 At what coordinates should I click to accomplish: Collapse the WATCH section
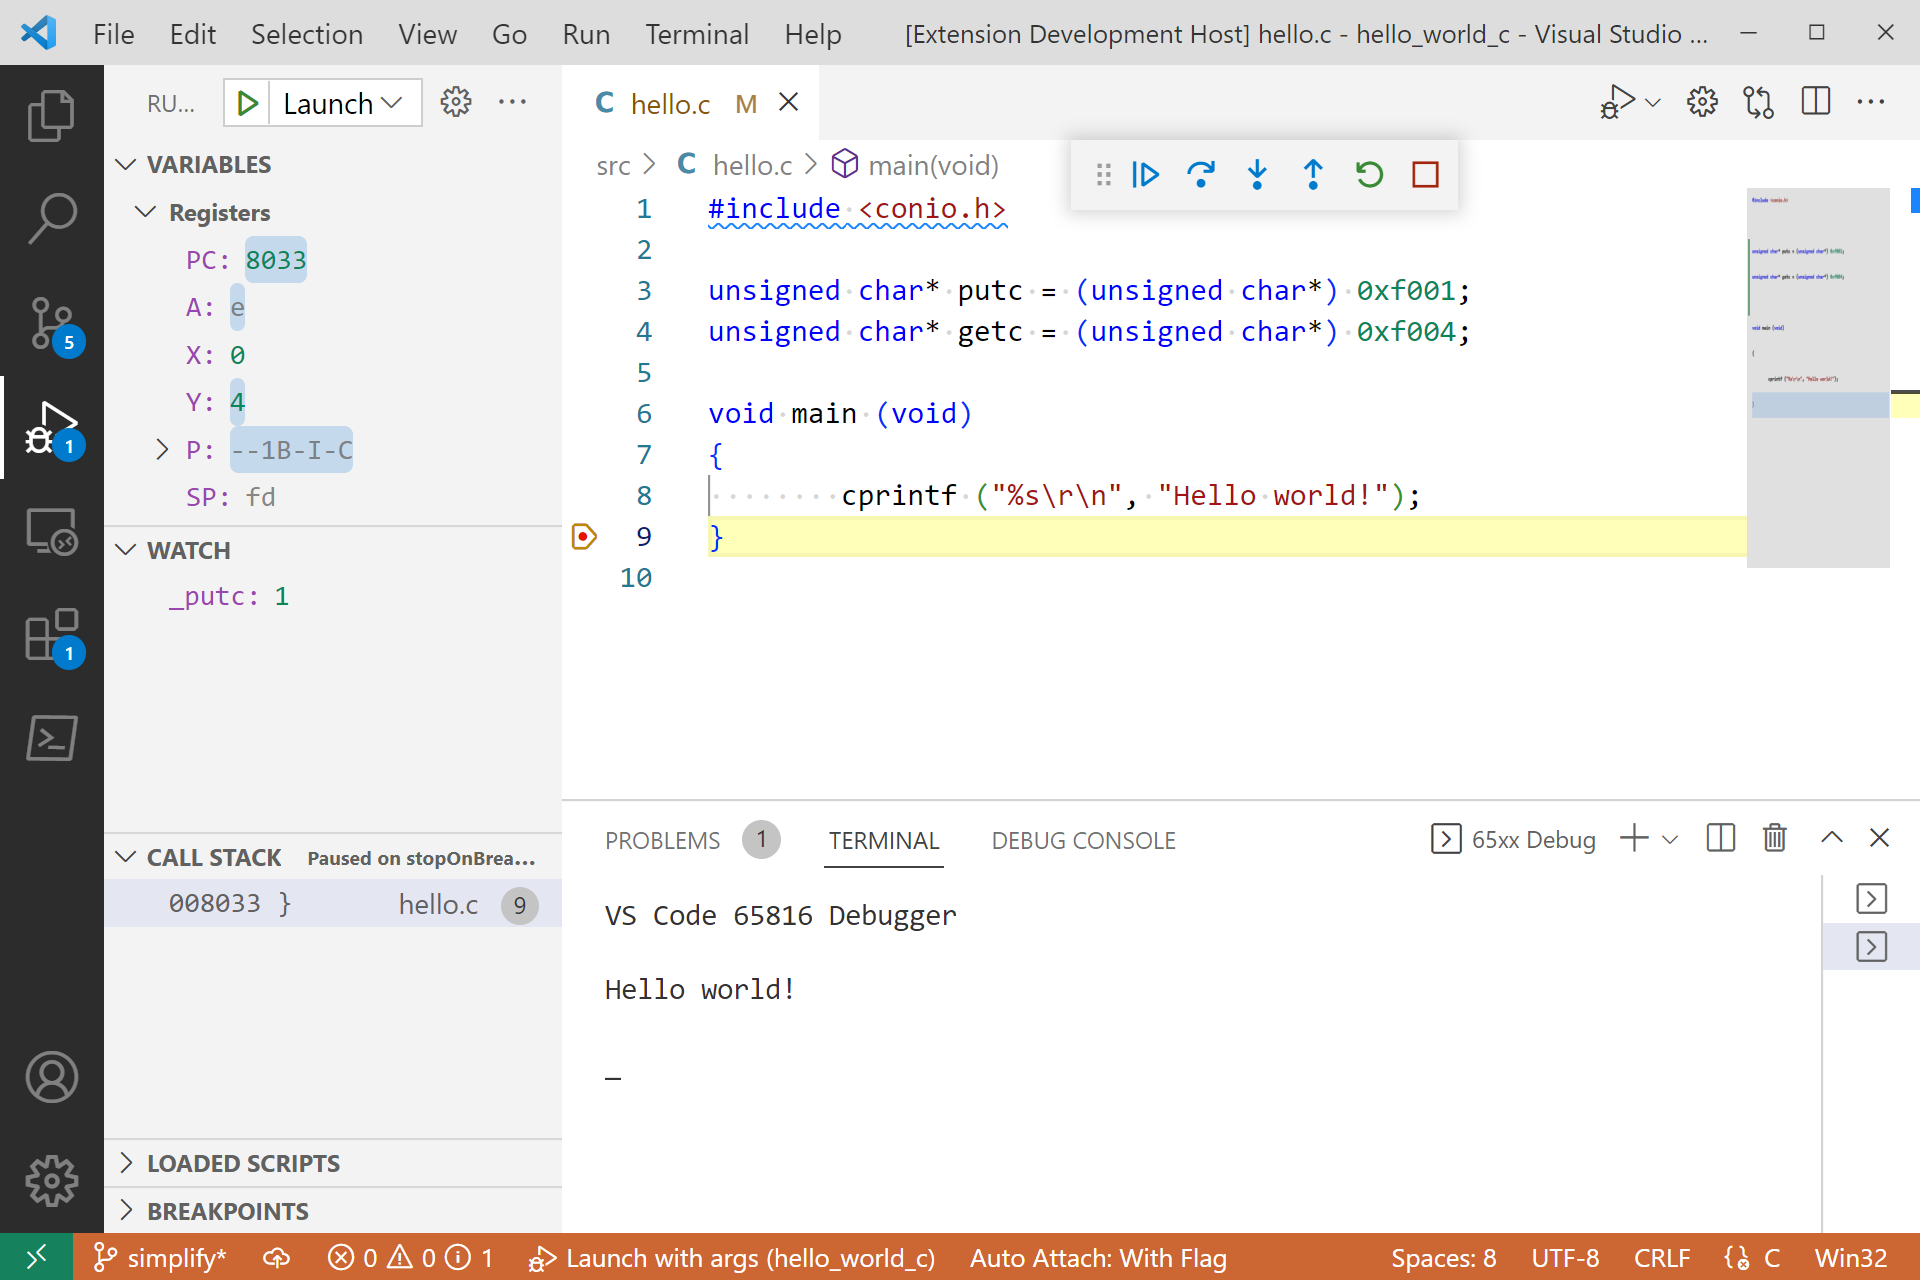click(188, 550)
